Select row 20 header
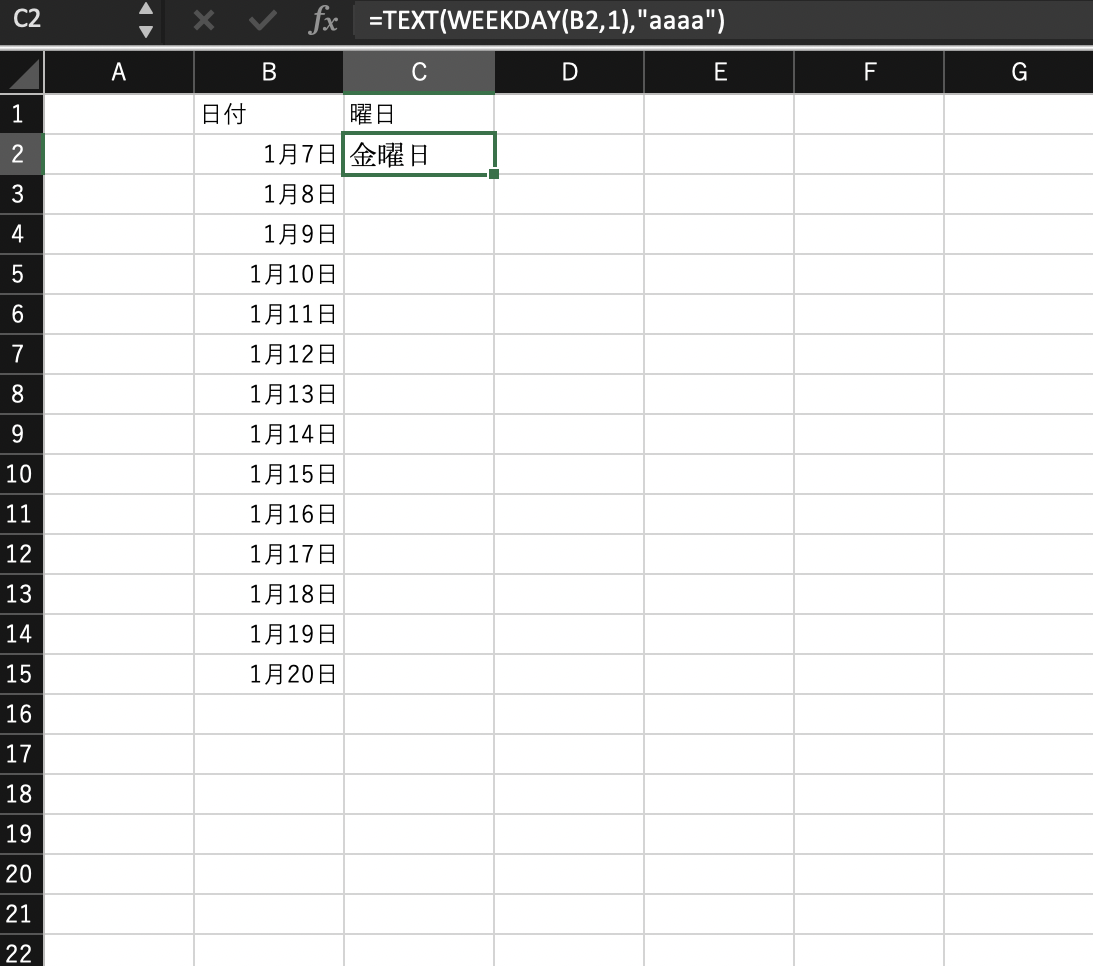 22,874
